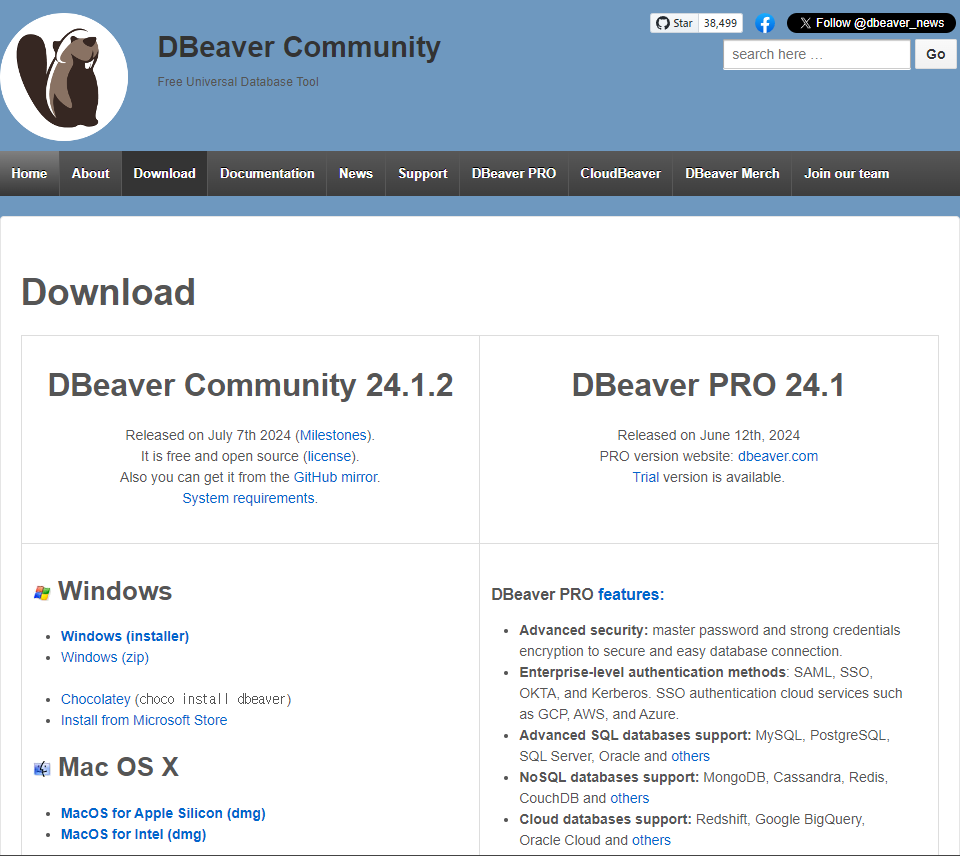This screenshot has width=960, height=856.
Task: Click the Advanced security: feature text
Action: click(x=583, y=631)
